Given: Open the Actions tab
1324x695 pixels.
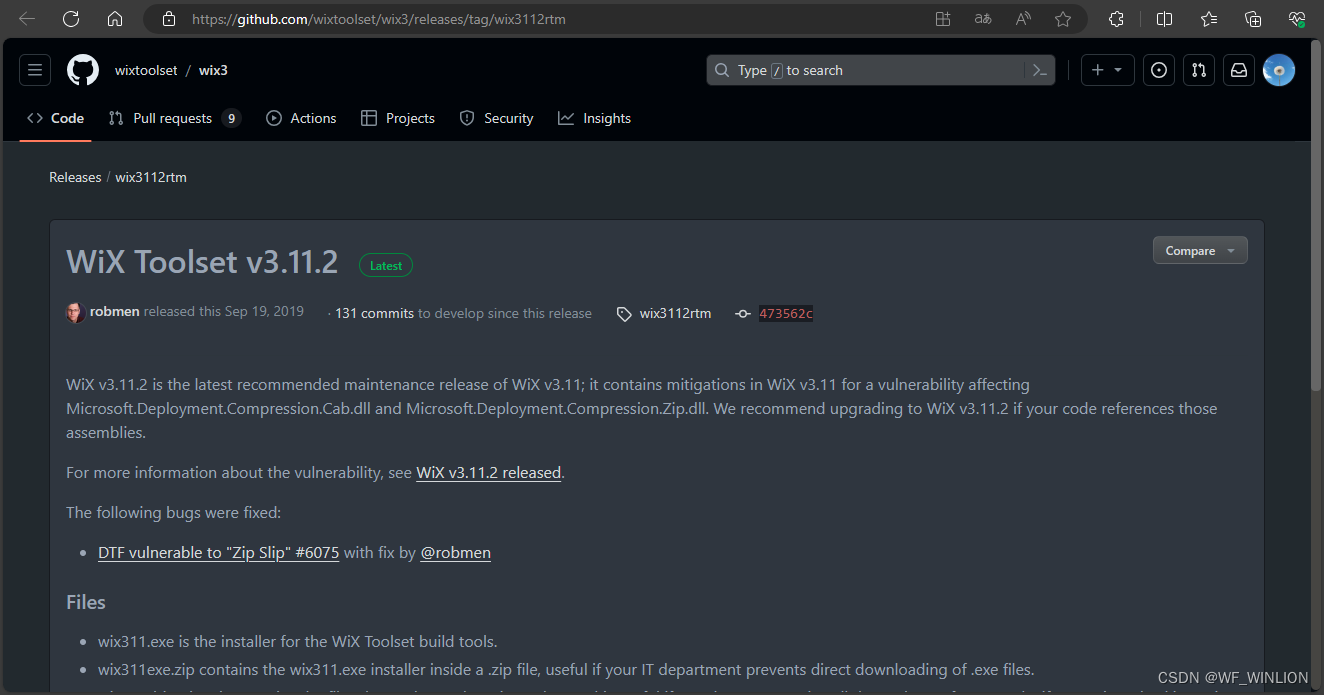Looking at the screenshot, I should click(302, 118).
